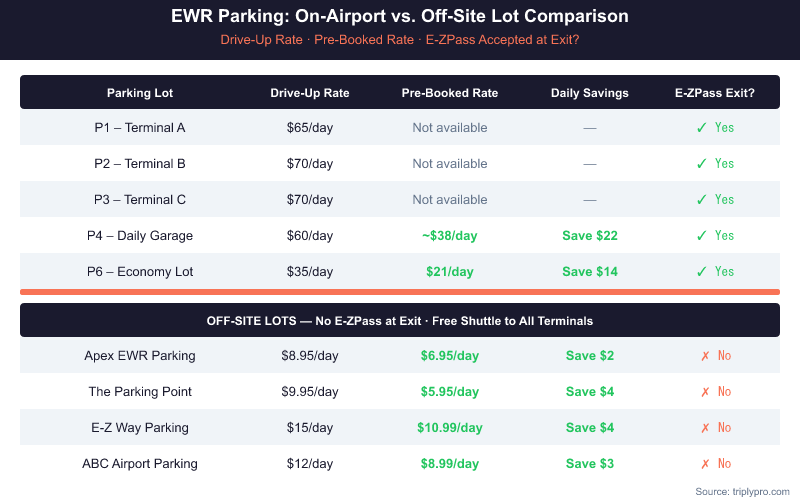The image size is (800, 500).
Task: Click the OFF-SITE LOTS section header
Action: [x=400, y=321]
